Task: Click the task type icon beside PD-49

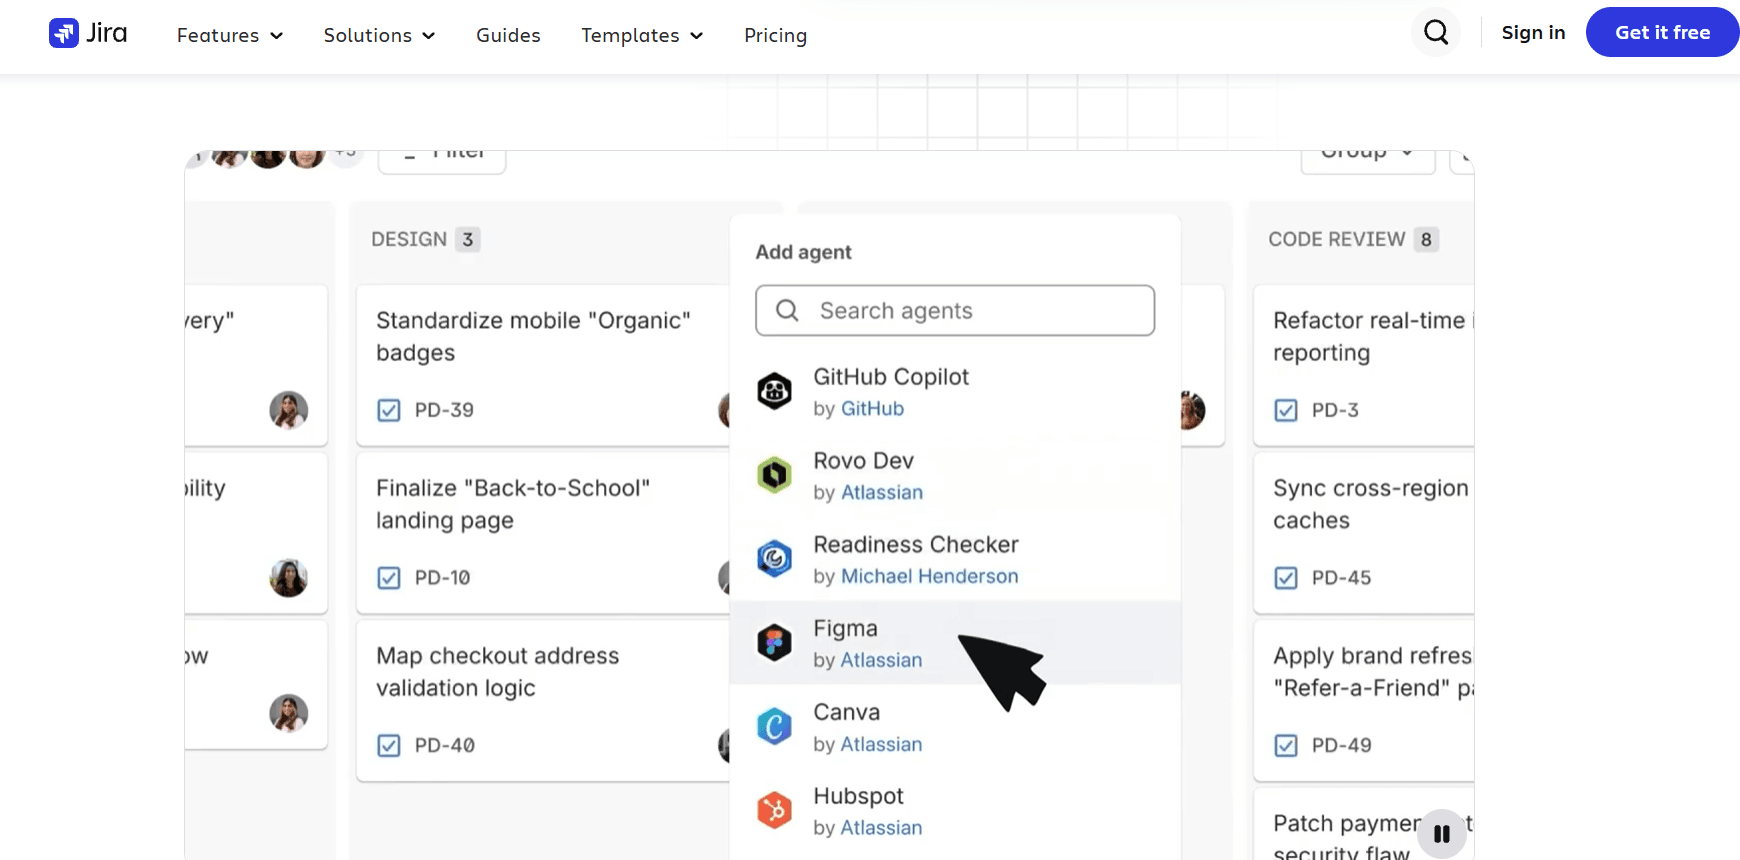Action: click(x=1286, y=746)
